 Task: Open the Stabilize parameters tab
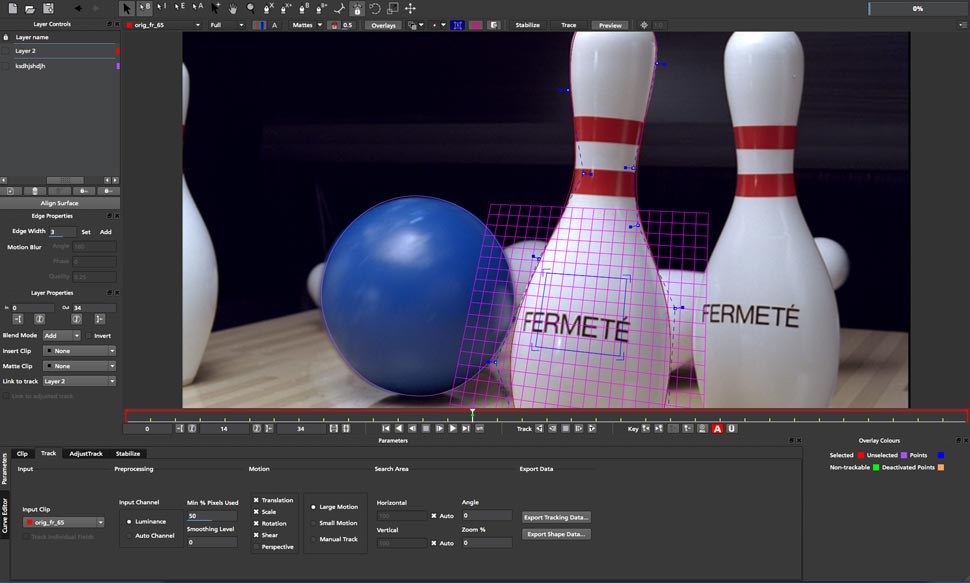[128, 453]
